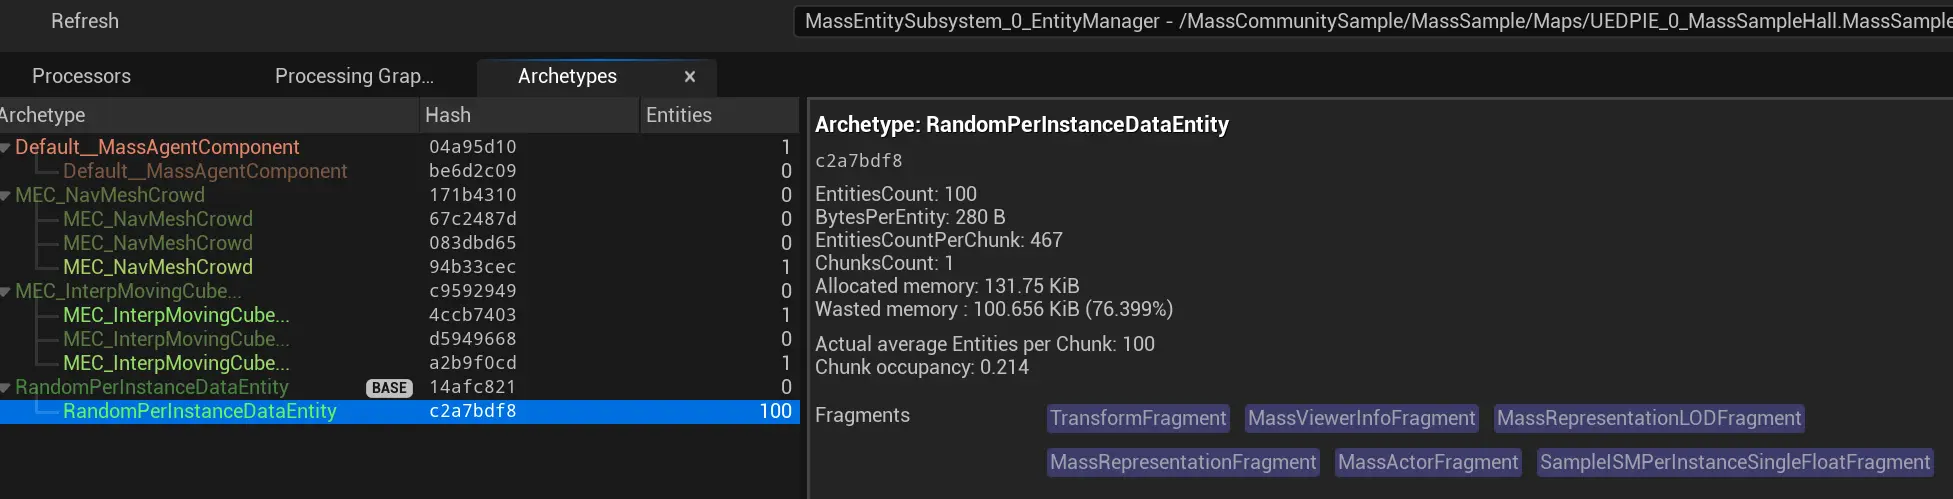Viewport: 1953px width, 499px height.
Task: Click the Refresh button
Action: [x=84, y=21]
